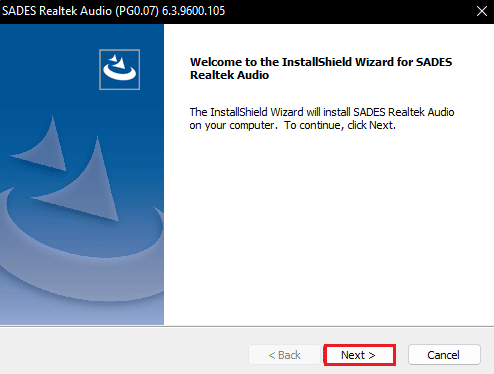This screenshot has width=494, height=374.
Task: Click the version number 6.3.9600.105 in the title bar
Action: [193, 11]
